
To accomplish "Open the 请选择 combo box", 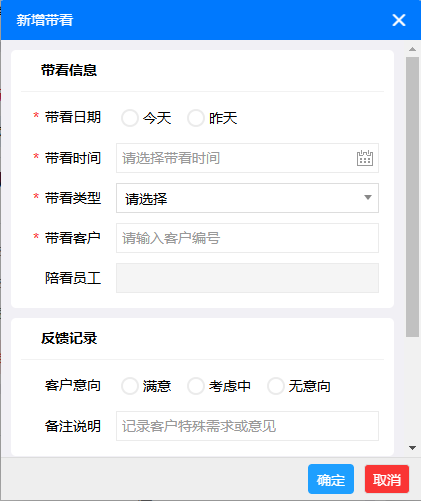I will 247,198.
